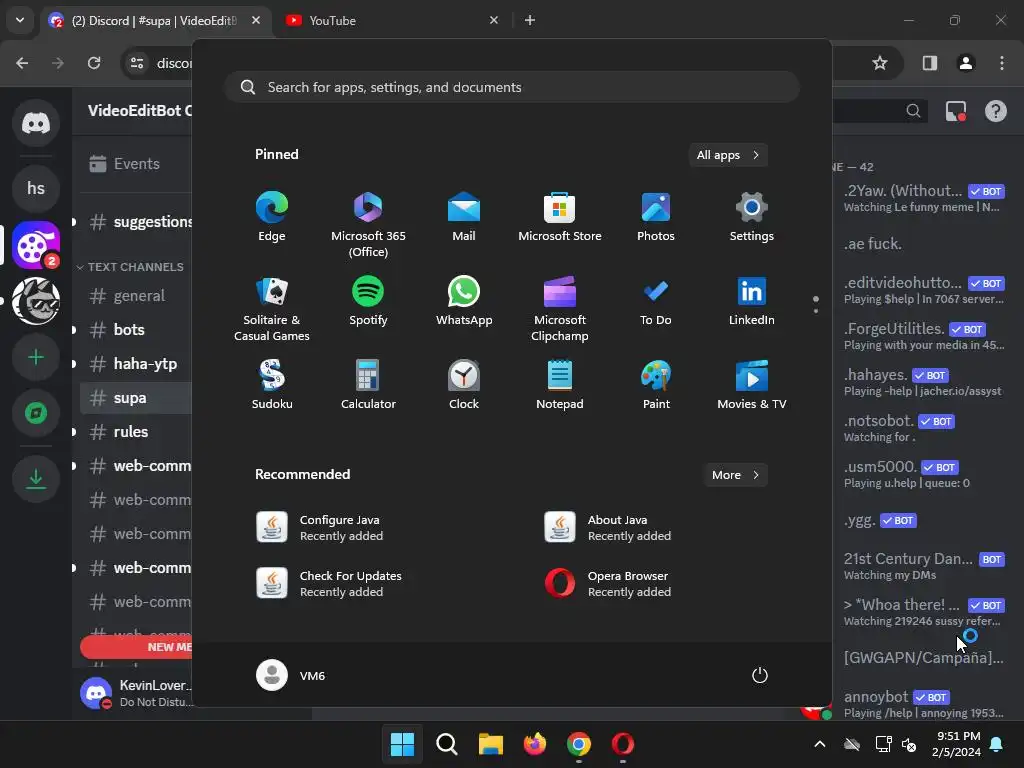The image size is (1024, 768).
Task: Launch Spotify from Start menu
Action: [x=368, y=301]
